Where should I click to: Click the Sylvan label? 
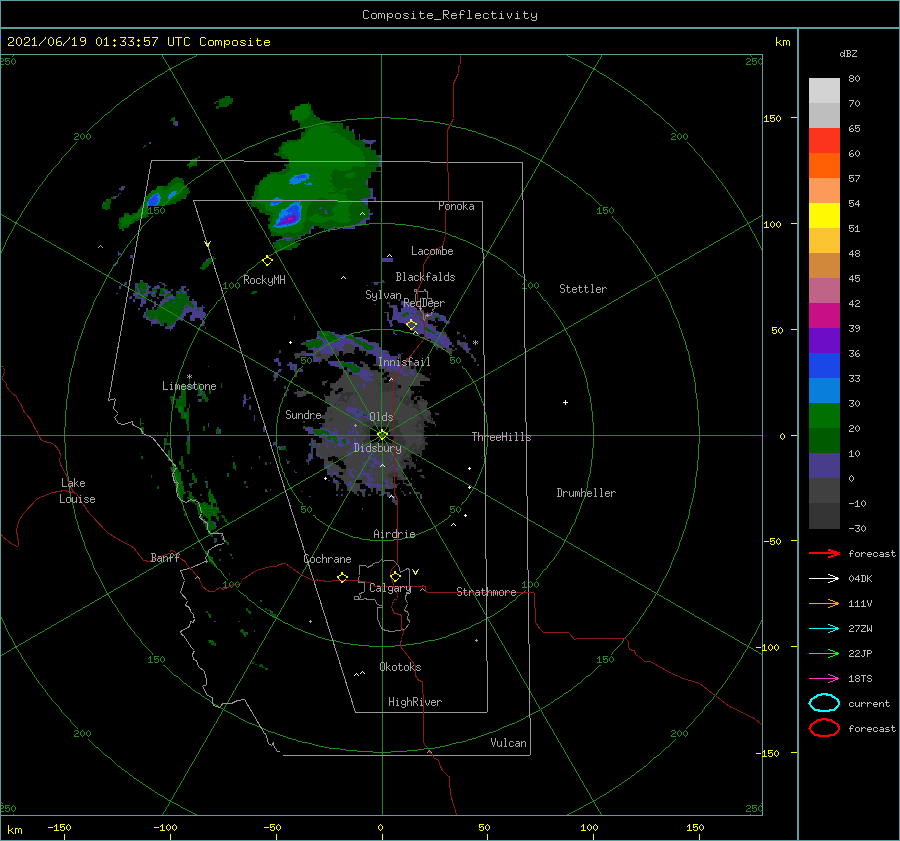point(383,295)
